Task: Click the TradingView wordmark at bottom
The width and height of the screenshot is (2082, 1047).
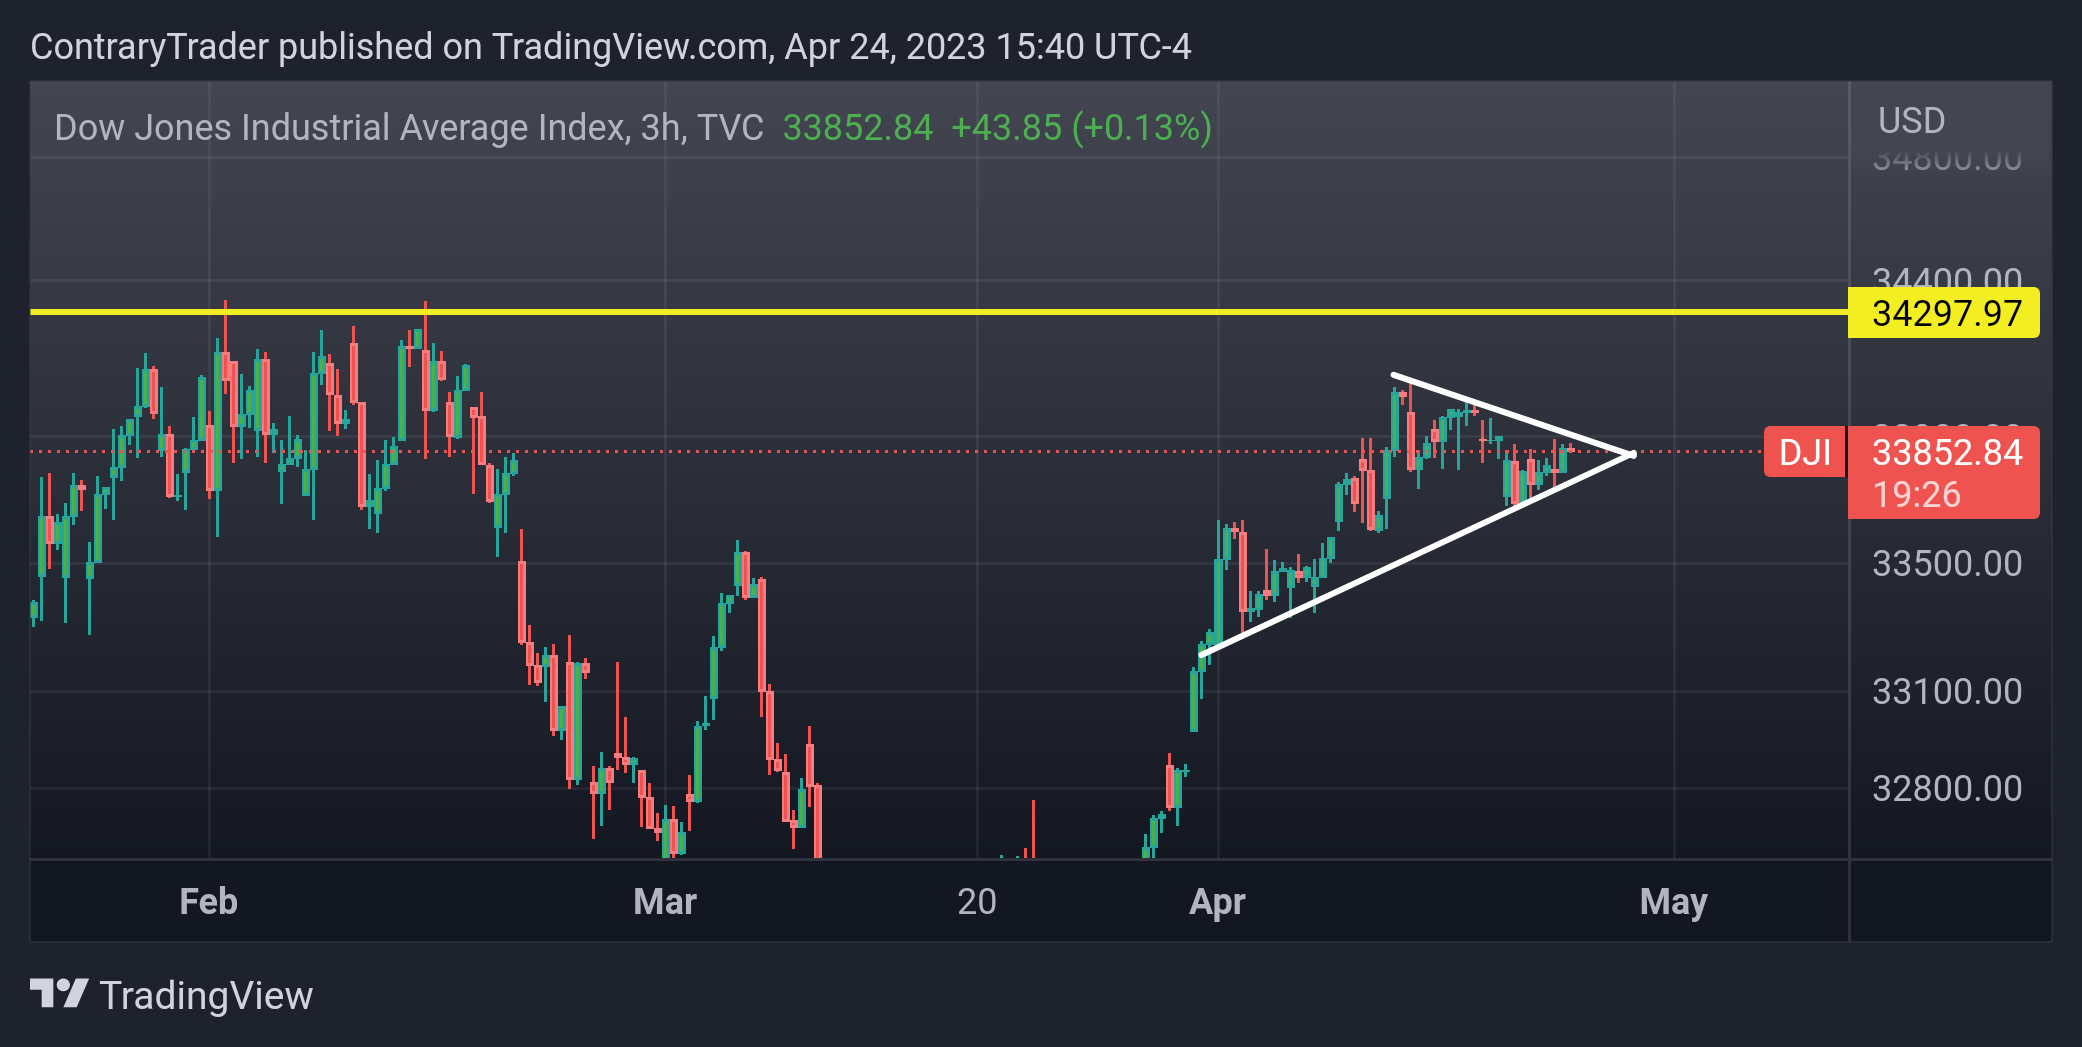Action: coord(206,996)
